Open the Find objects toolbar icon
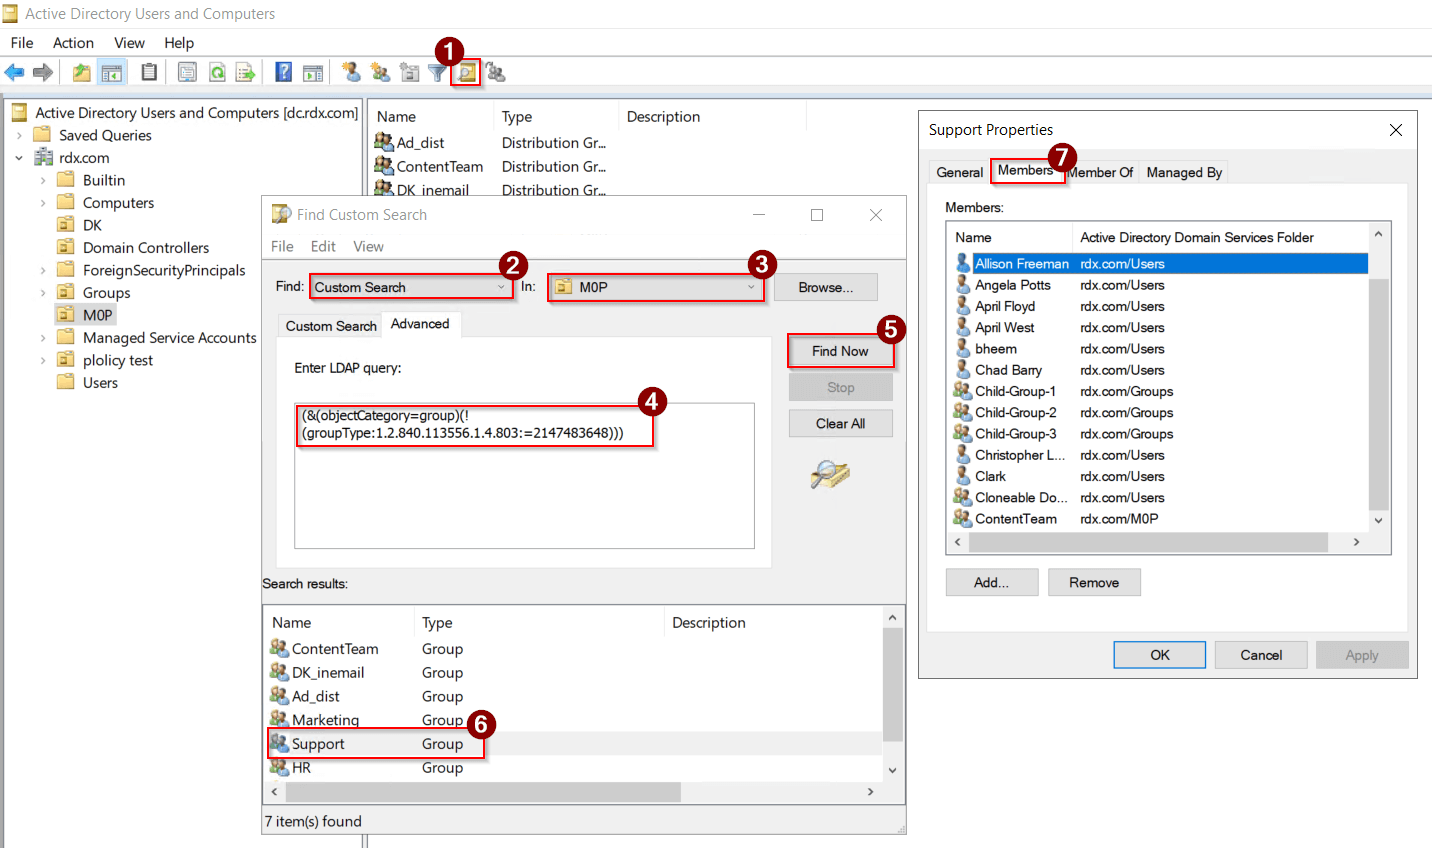Viewport: 1432px width, 848px height. pyautogui.click(x=465, y=71)
